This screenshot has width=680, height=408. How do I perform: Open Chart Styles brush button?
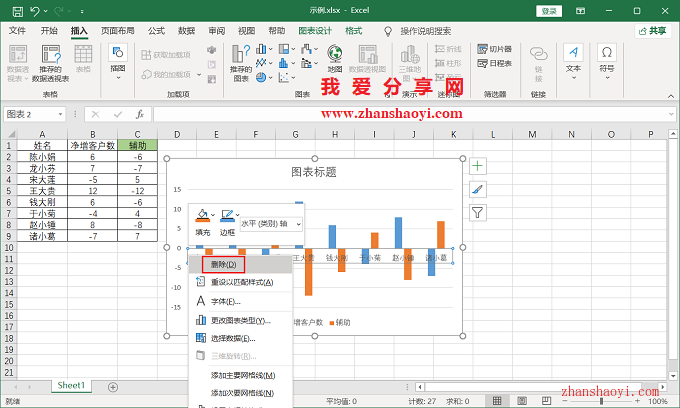coord(477,189)
